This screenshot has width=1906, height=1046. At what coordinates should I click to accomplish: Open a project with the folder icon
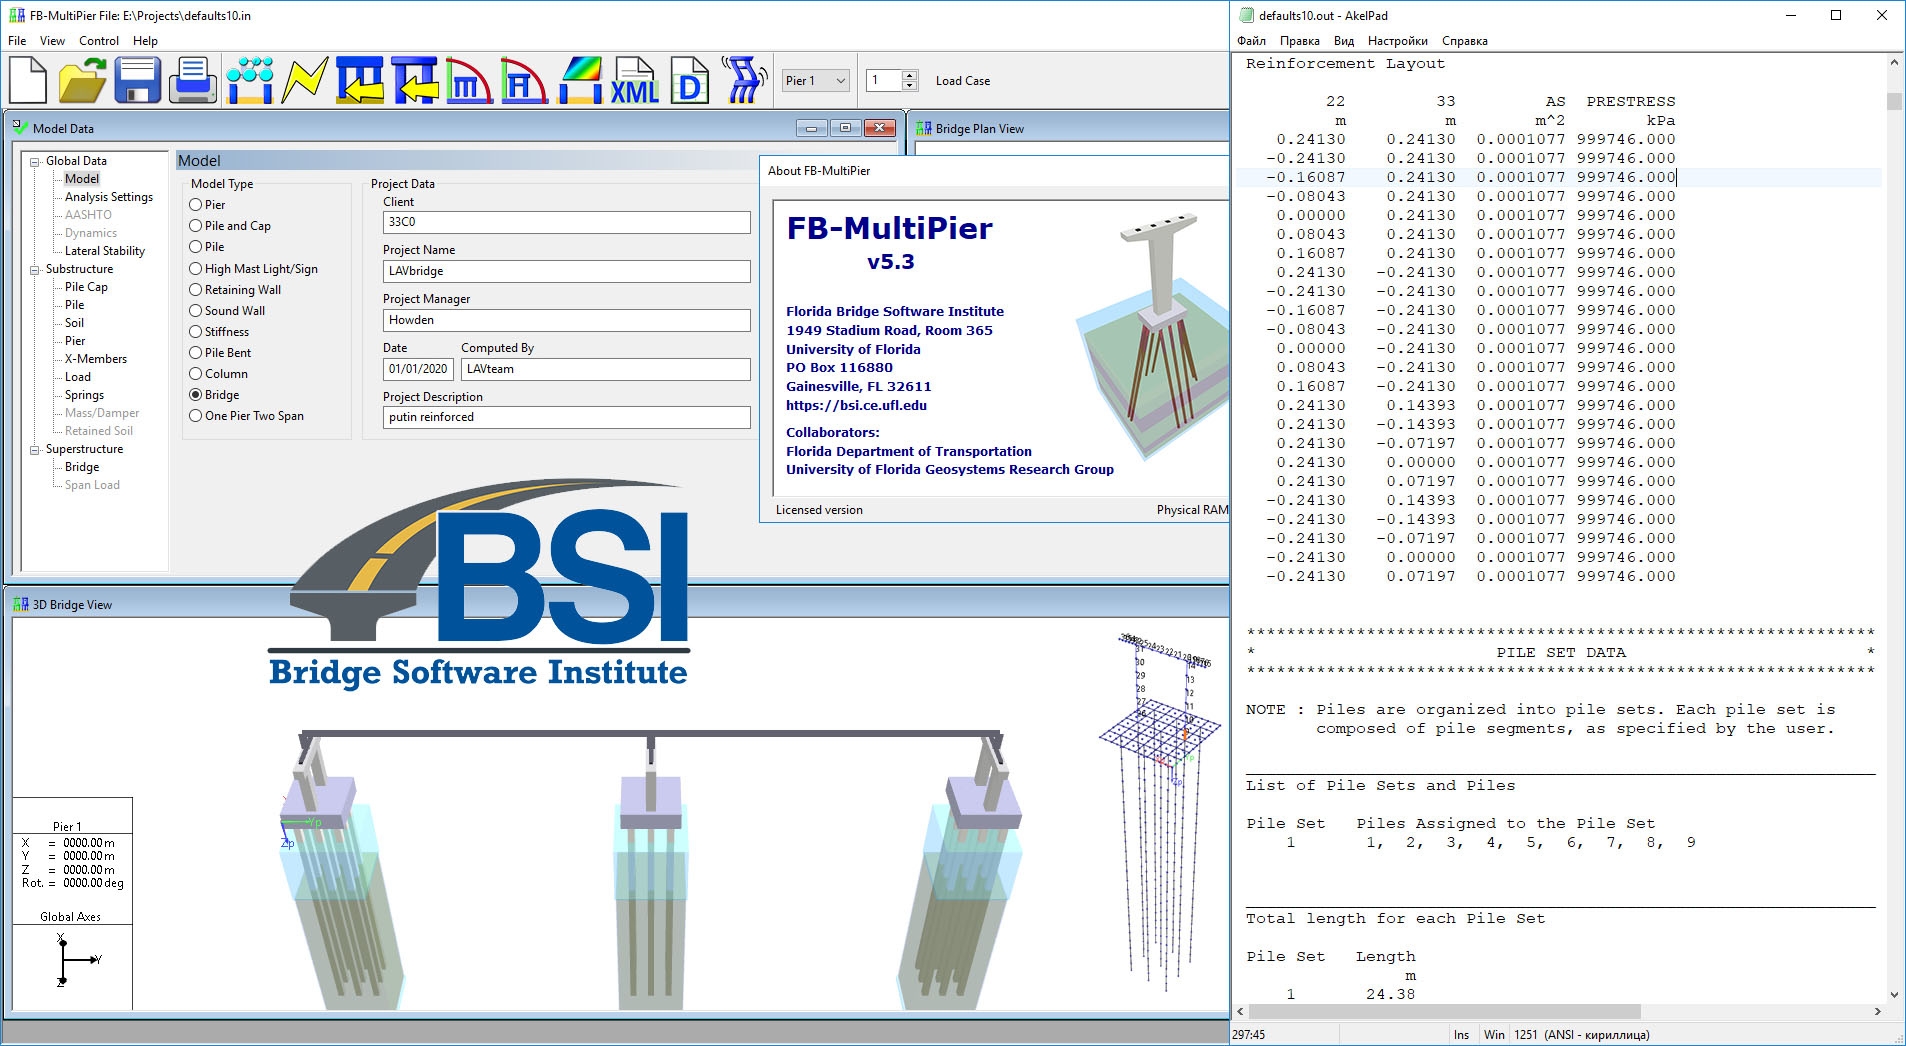82,80
